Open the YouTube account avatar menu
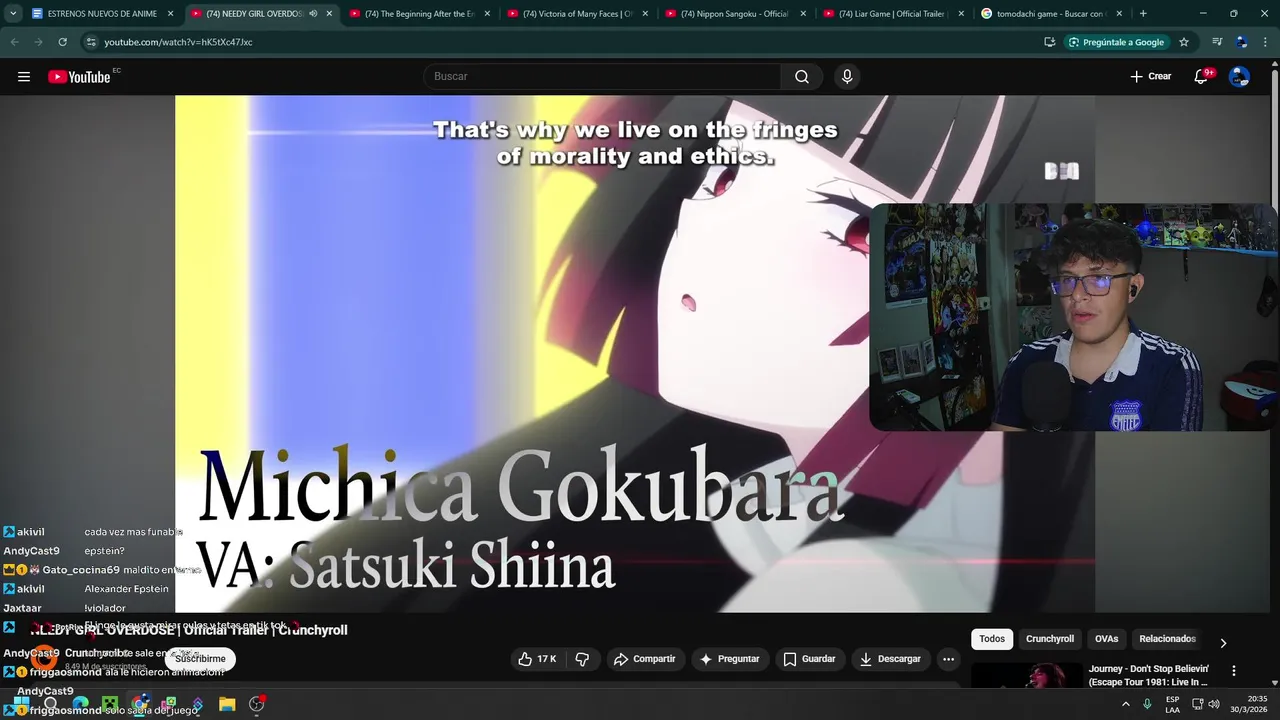Screen dimensions: 1280x720 (1239, 77)
